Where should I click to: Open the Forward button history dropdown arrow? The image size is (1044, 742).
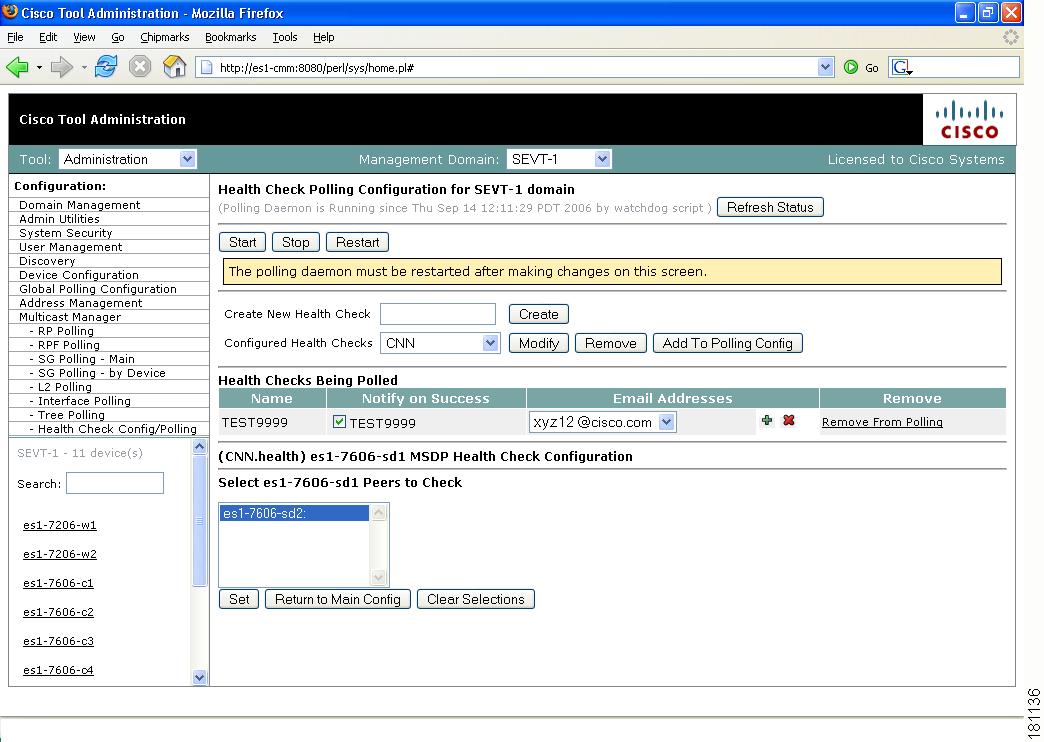pos(84,67)
